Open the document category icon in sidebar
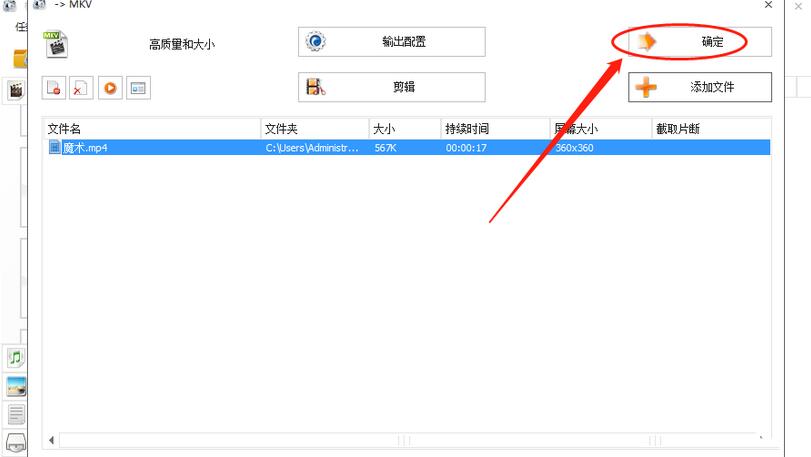The height and width of the screenshot is (457, 811). tap(16, 414)
